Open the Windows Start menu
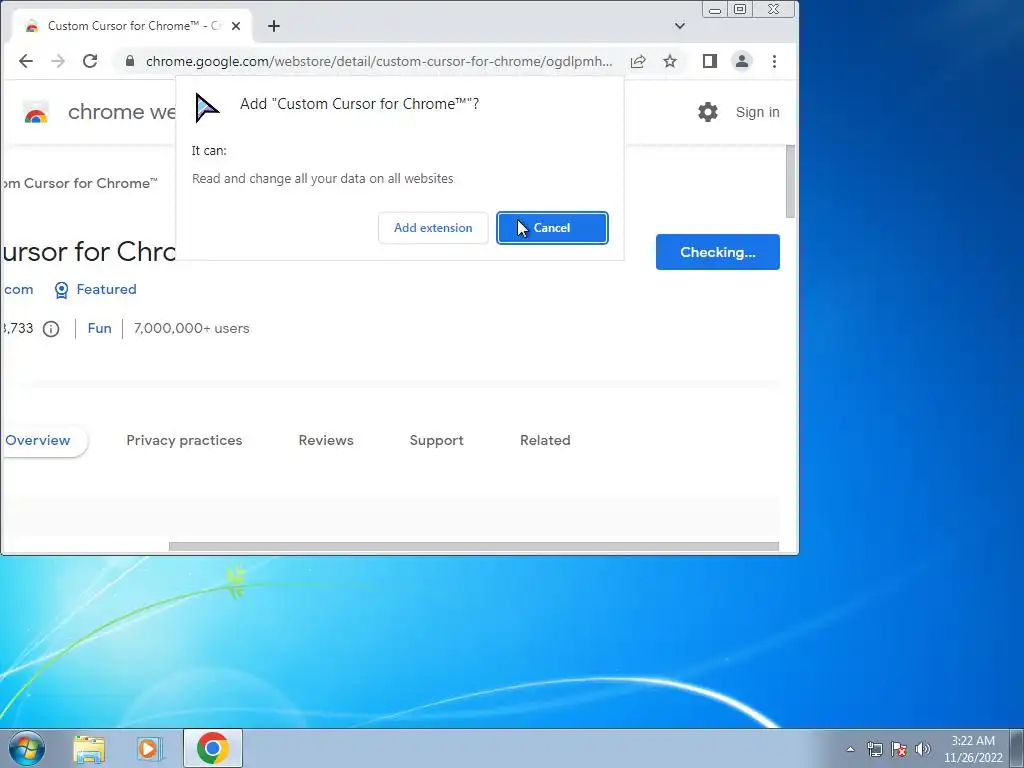The width and height of the screenshot is (1024, 768). coord(27,748)
